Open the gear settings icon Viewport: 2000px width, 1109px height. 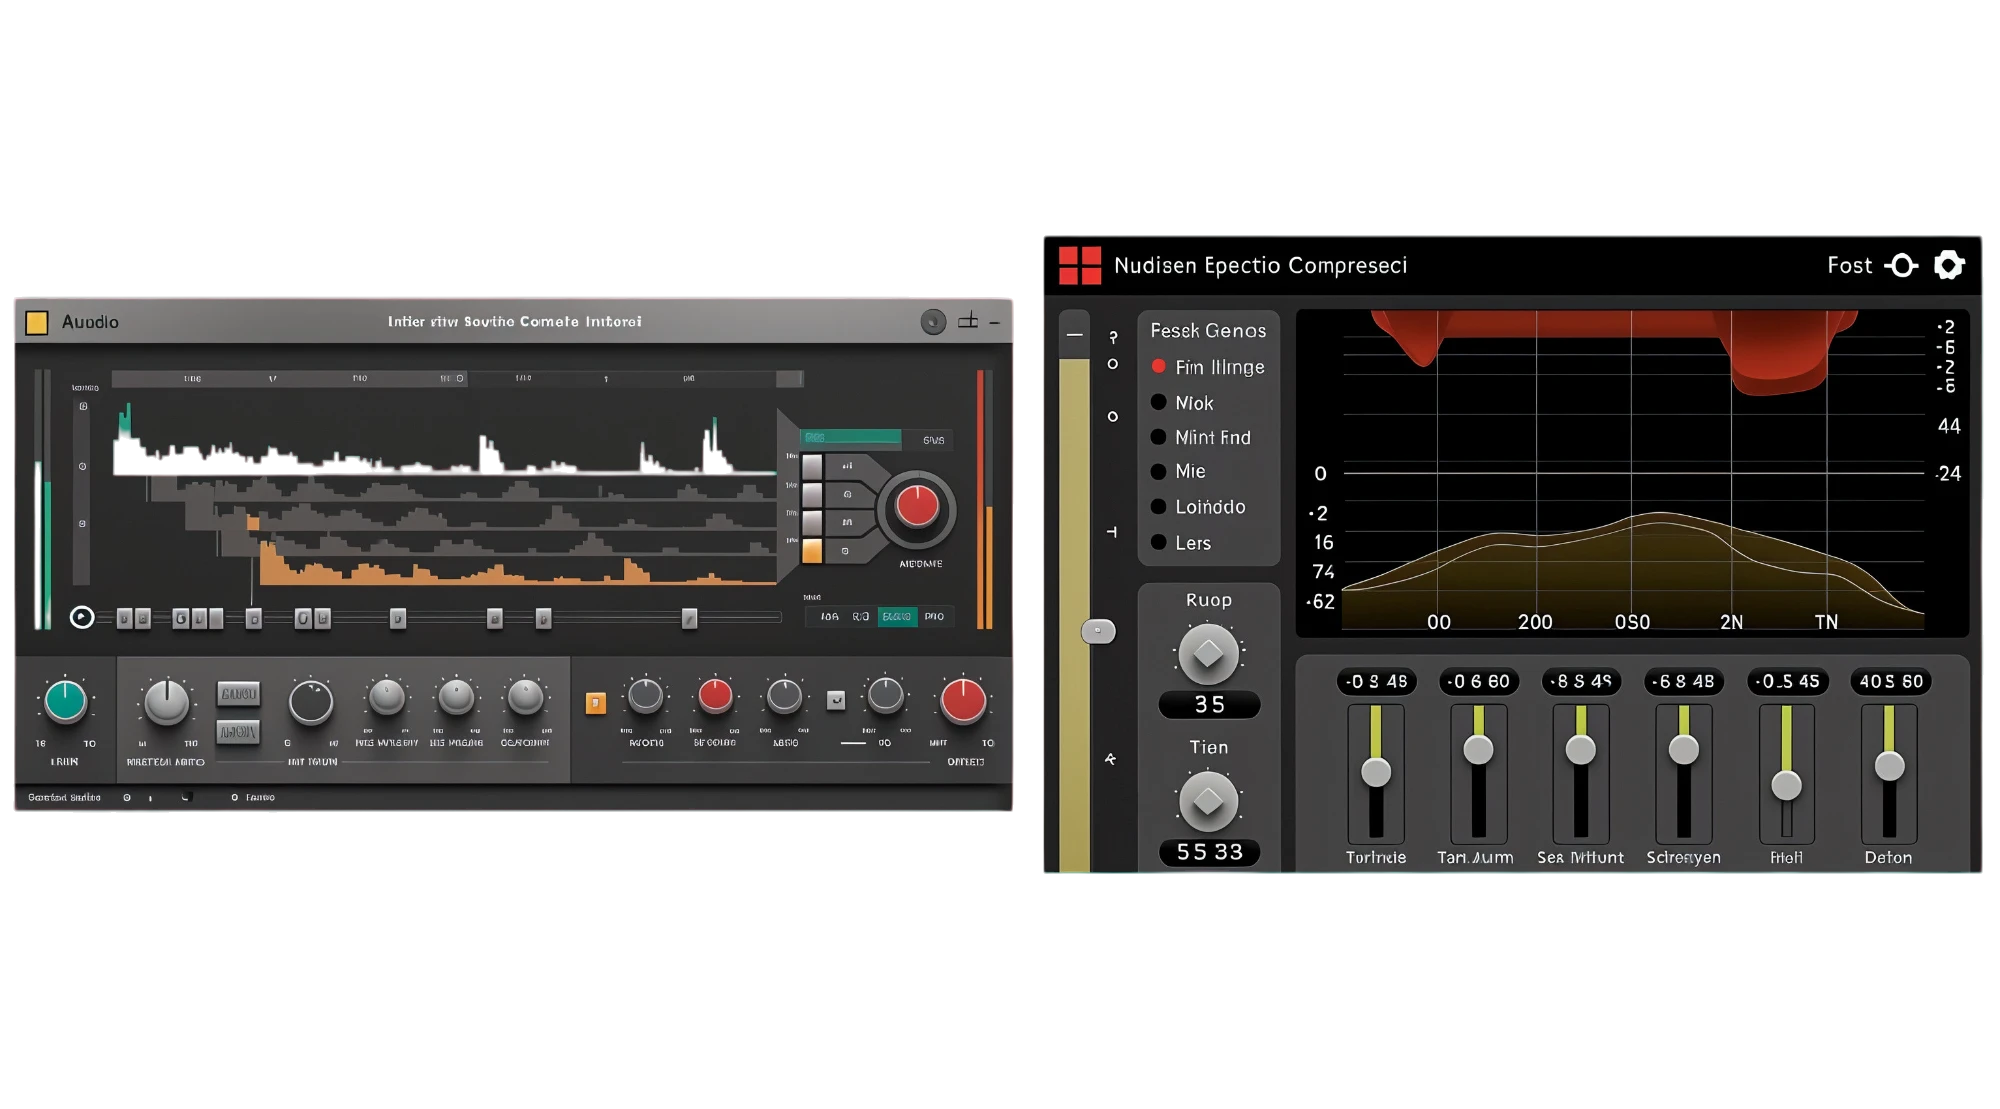point(1949,265)
